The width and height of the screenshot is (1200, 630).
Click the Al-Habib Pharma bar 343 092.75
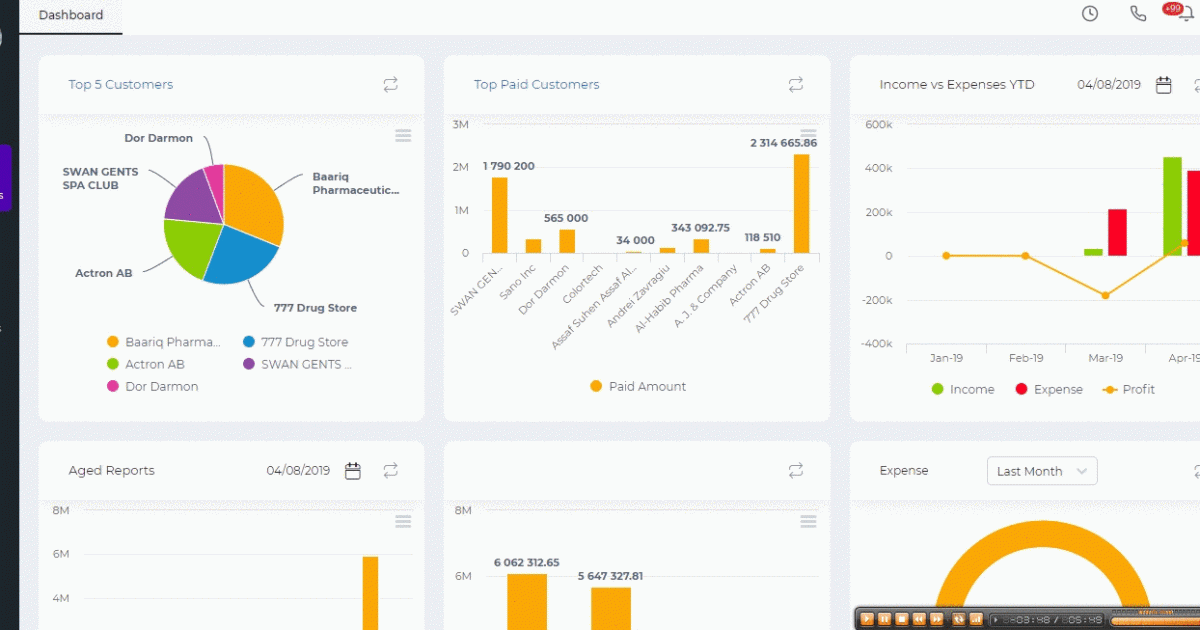(701, 246)
